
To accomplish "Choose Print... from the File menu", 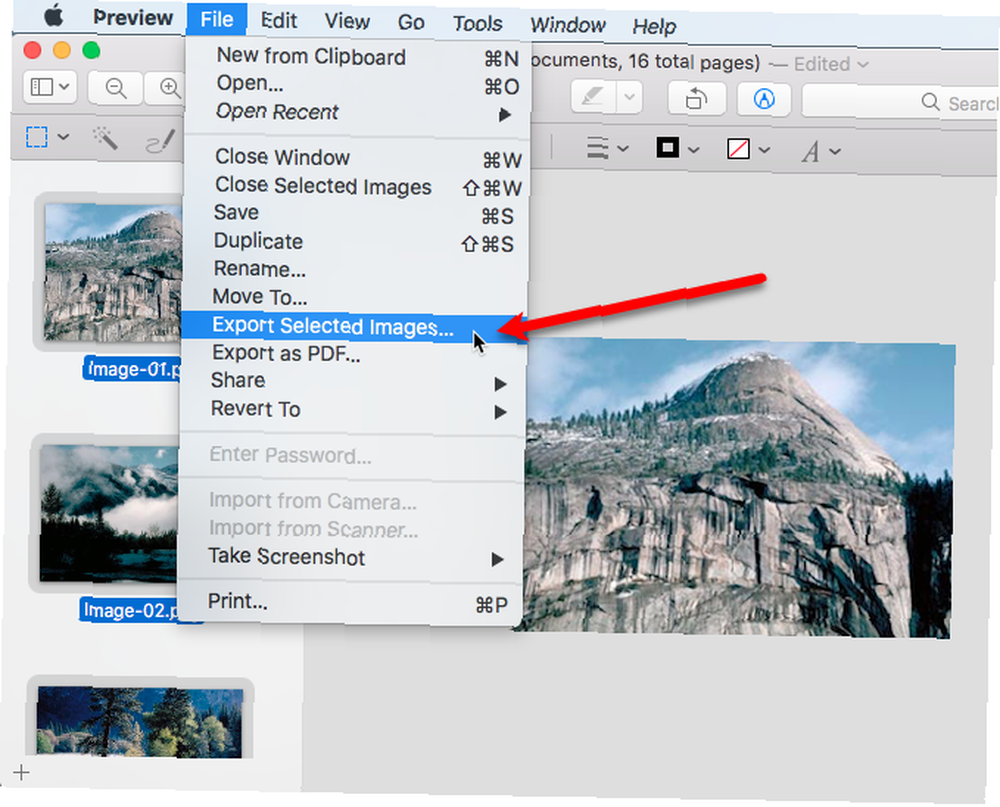I will pos(350,602).
